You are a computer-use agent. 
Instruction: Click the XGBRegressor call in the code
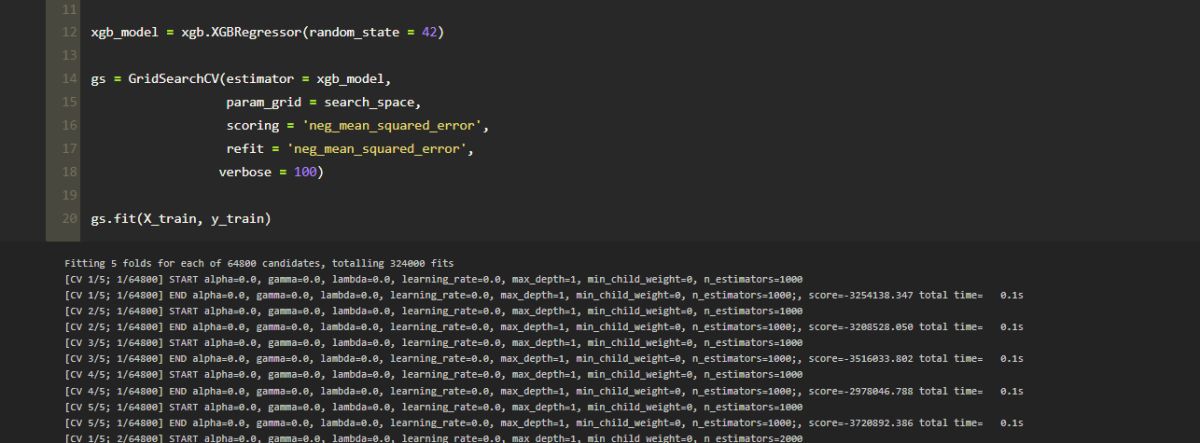pos(254,32)
